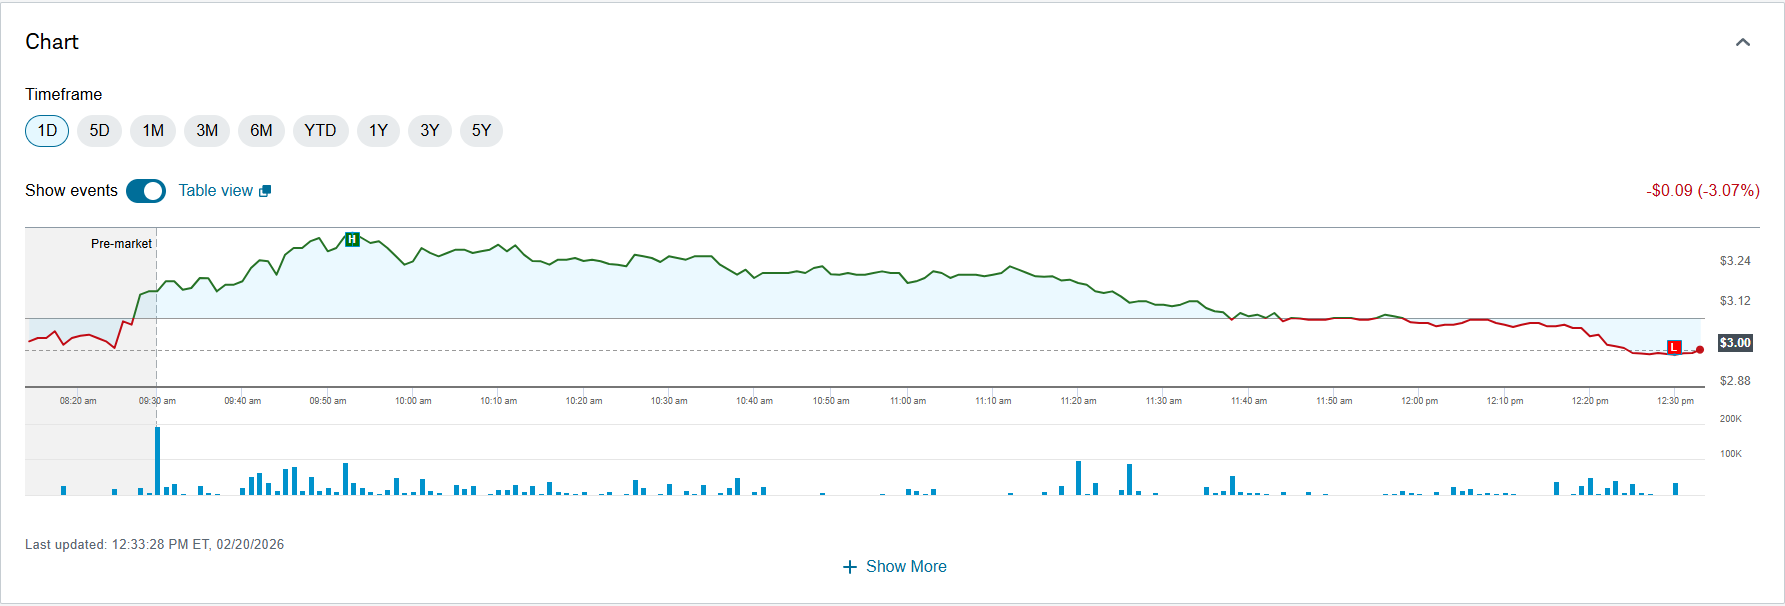Click the $3.24 price axis label
Image resolution: width=1785 pixels, height=606 pixels.
(x=1735, y=261)
